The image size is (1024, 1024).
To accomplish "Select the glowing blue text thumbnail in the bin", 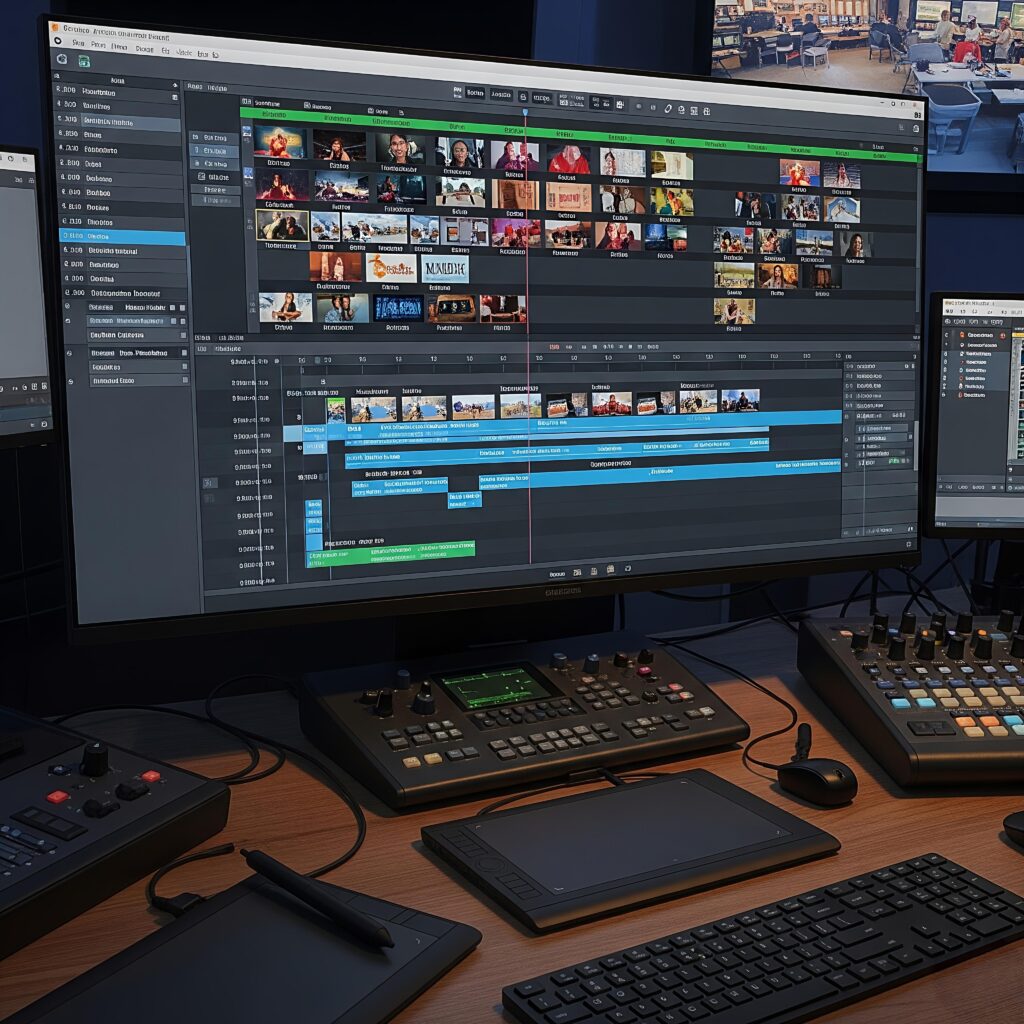I will (398, 308).
